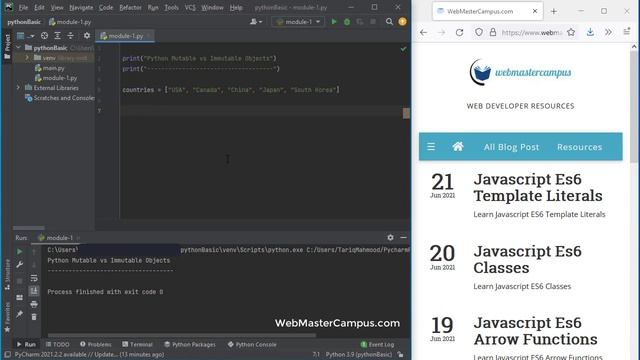Click the Run output horizontal scrollbar
Viewport: 640px width, 360px height.
tap(182, 336)
